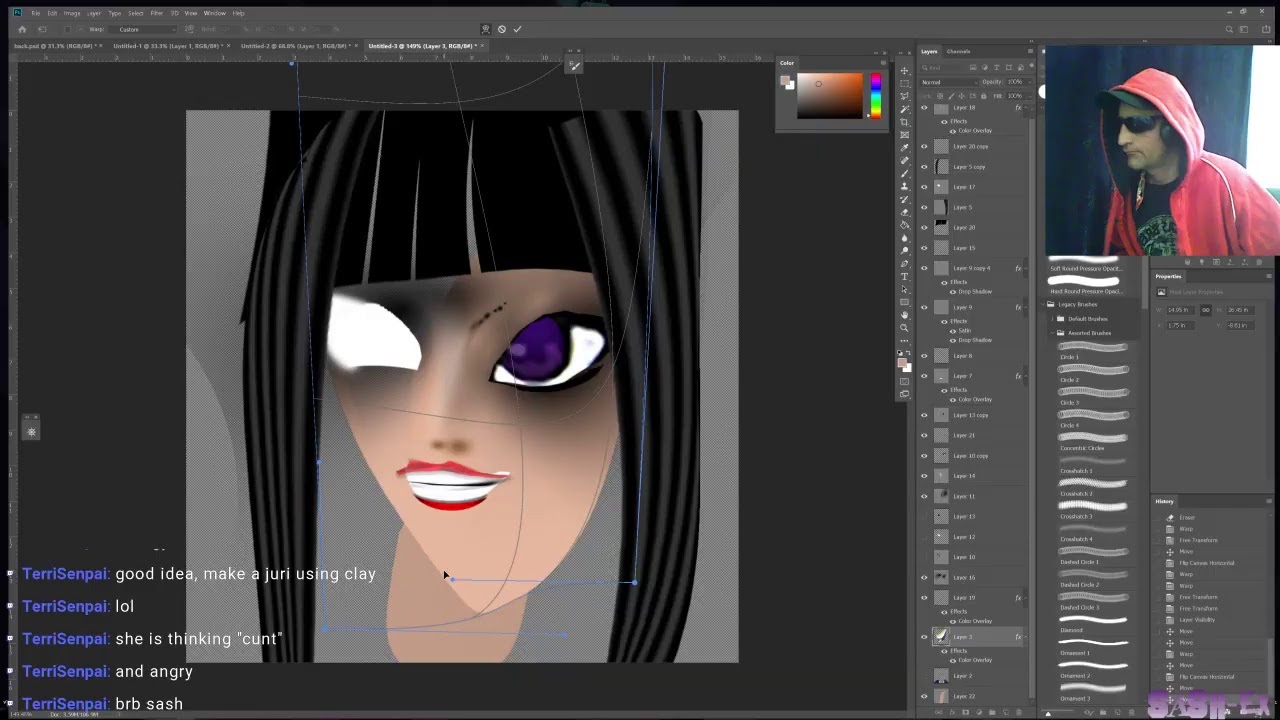1280x720 pixels.
Task: Select the Type tool
Action: click(905, 276)
